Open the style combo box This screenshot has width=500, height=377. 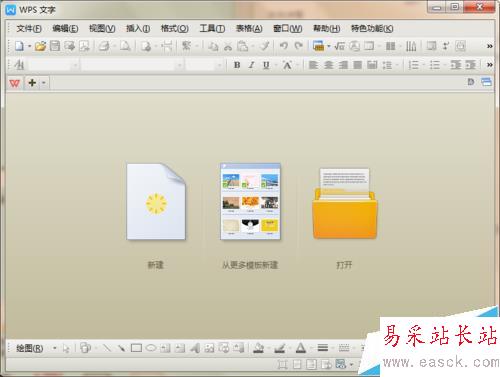[53, 65]
